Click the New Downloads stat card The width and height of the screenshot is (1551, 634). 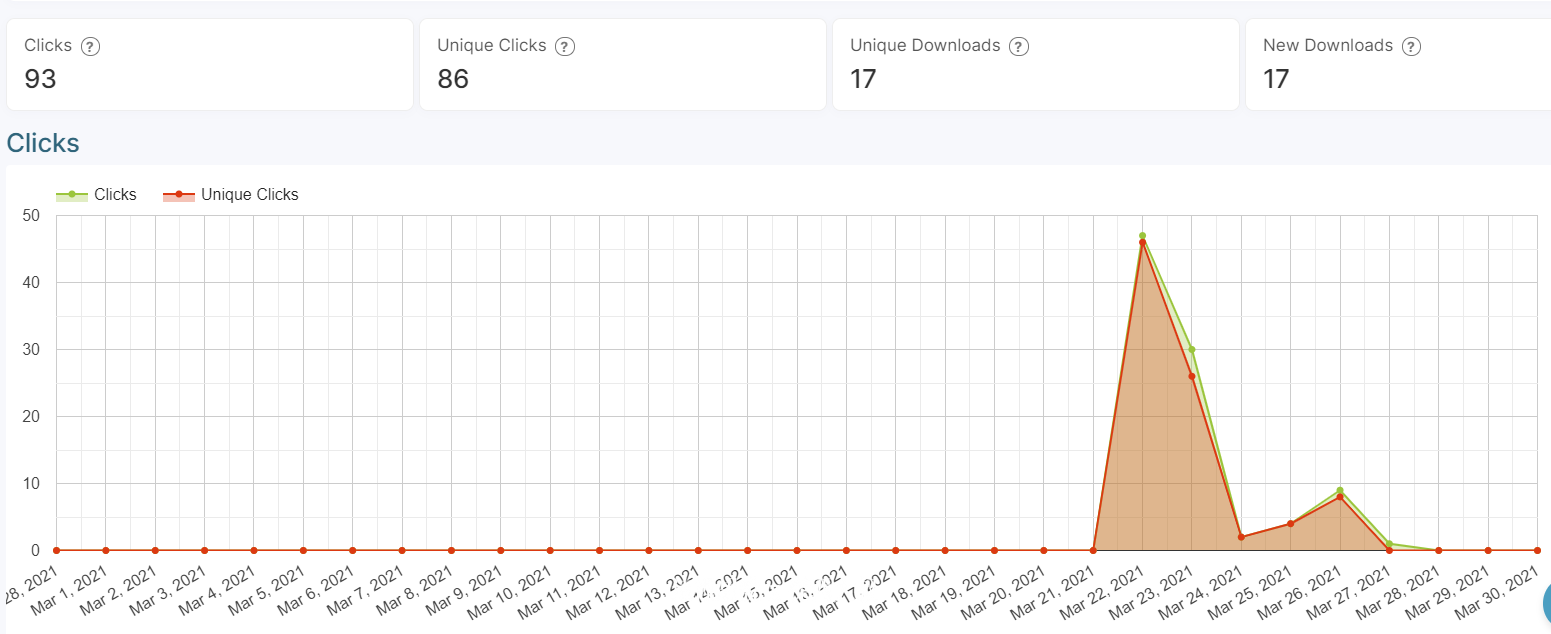tap(1398, 64)
